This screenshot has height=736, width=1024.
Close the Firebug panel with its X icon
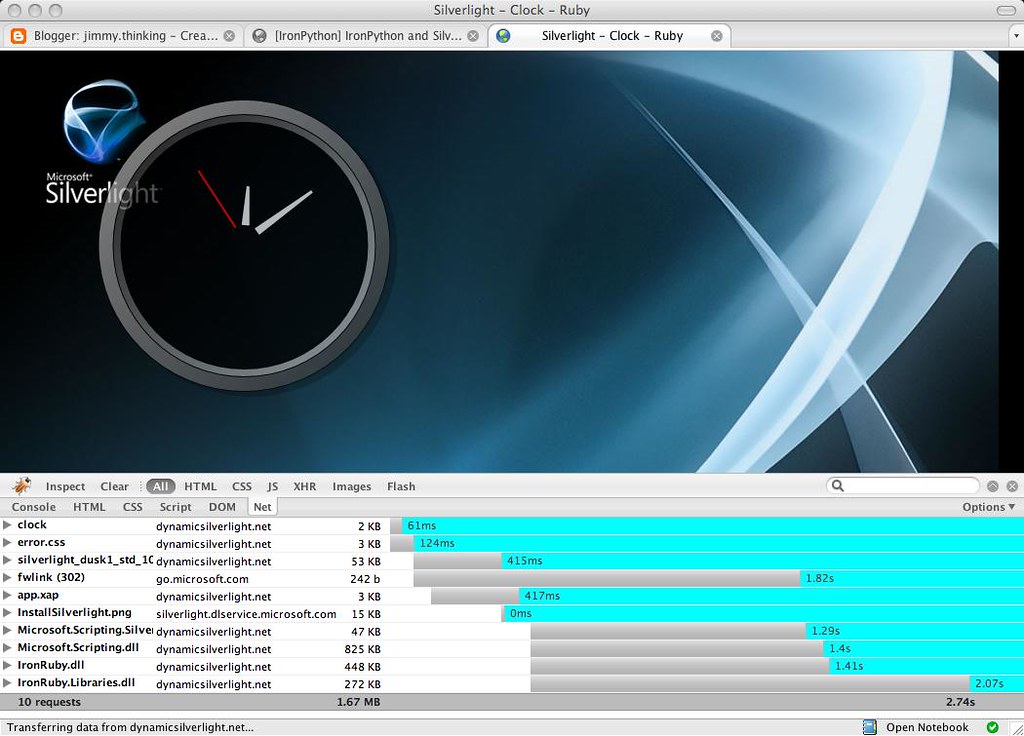click(1012, 486)
